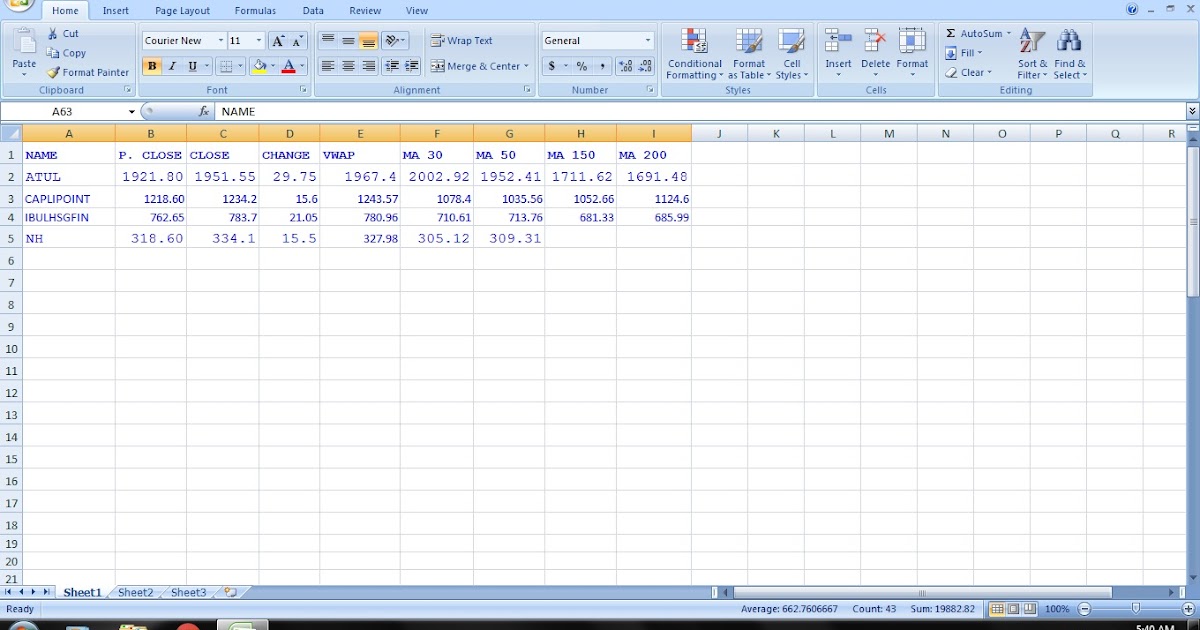Open font name dropdown Courier New
Screen dimensions: 1200x630
pos(221,41)
